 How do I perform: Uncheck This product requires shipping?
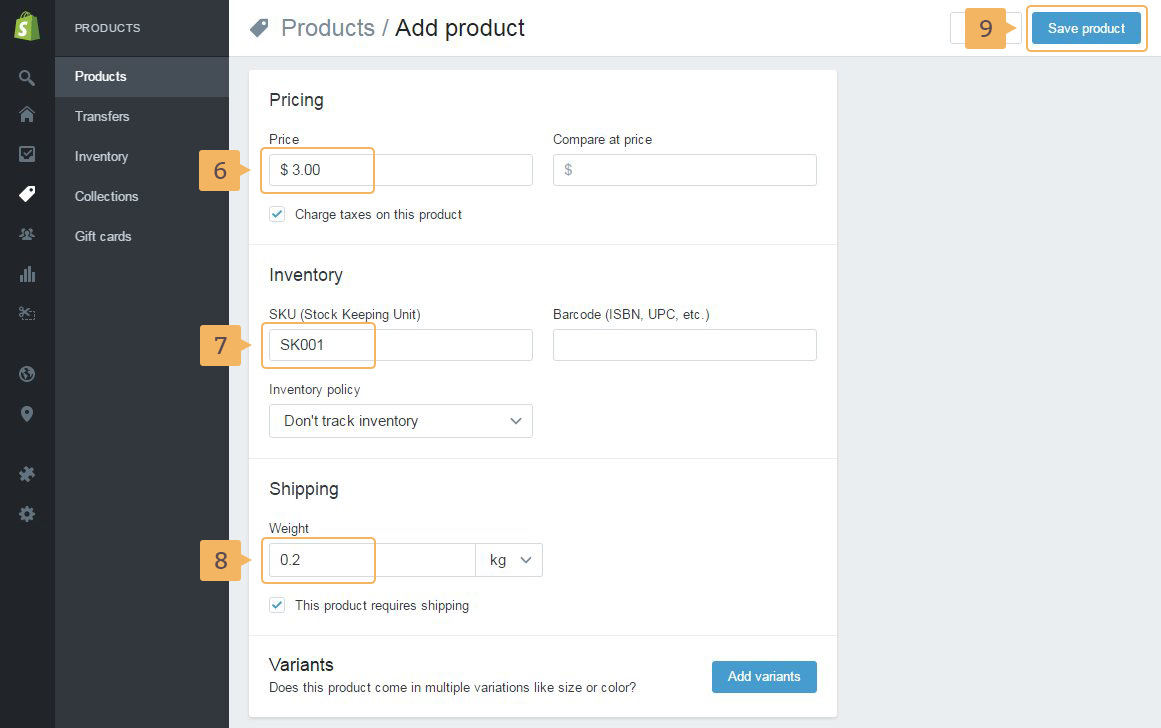tap(278, 605)
